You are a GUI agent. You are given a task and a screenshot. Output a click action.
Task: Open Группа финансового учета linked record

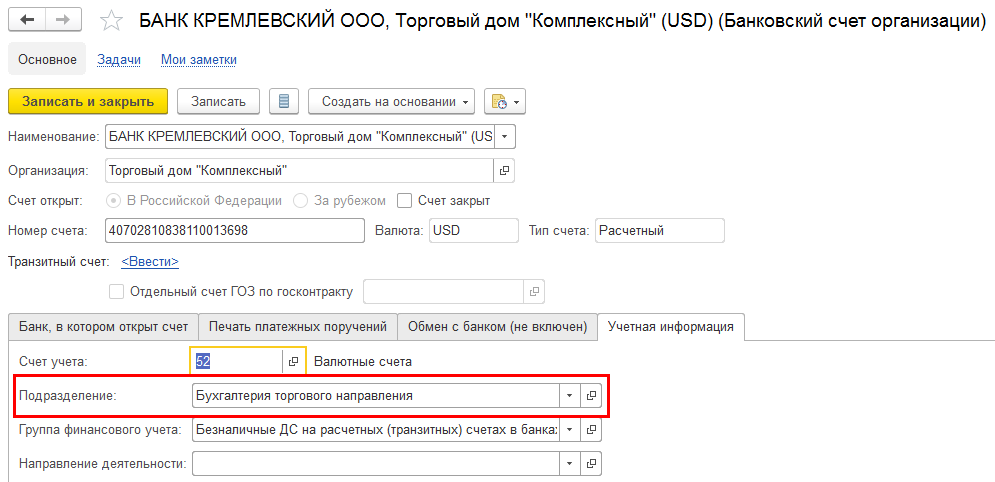click(x=591, y=430)
